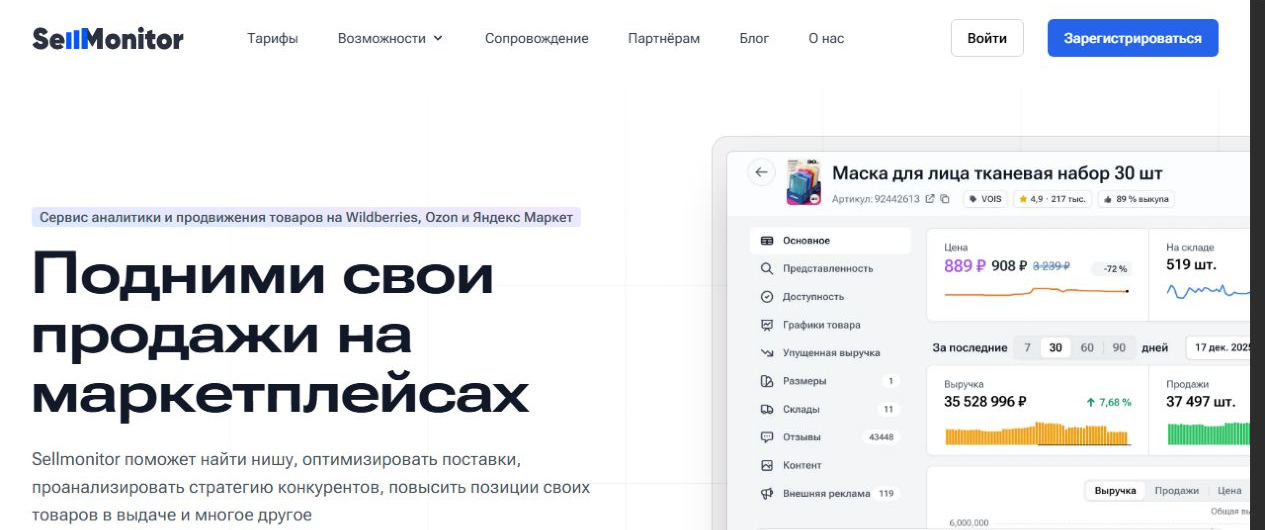Viewport: 1265px width, 530px height.
Task: Click the SellMonitor logo
Action: pos(108,39)
